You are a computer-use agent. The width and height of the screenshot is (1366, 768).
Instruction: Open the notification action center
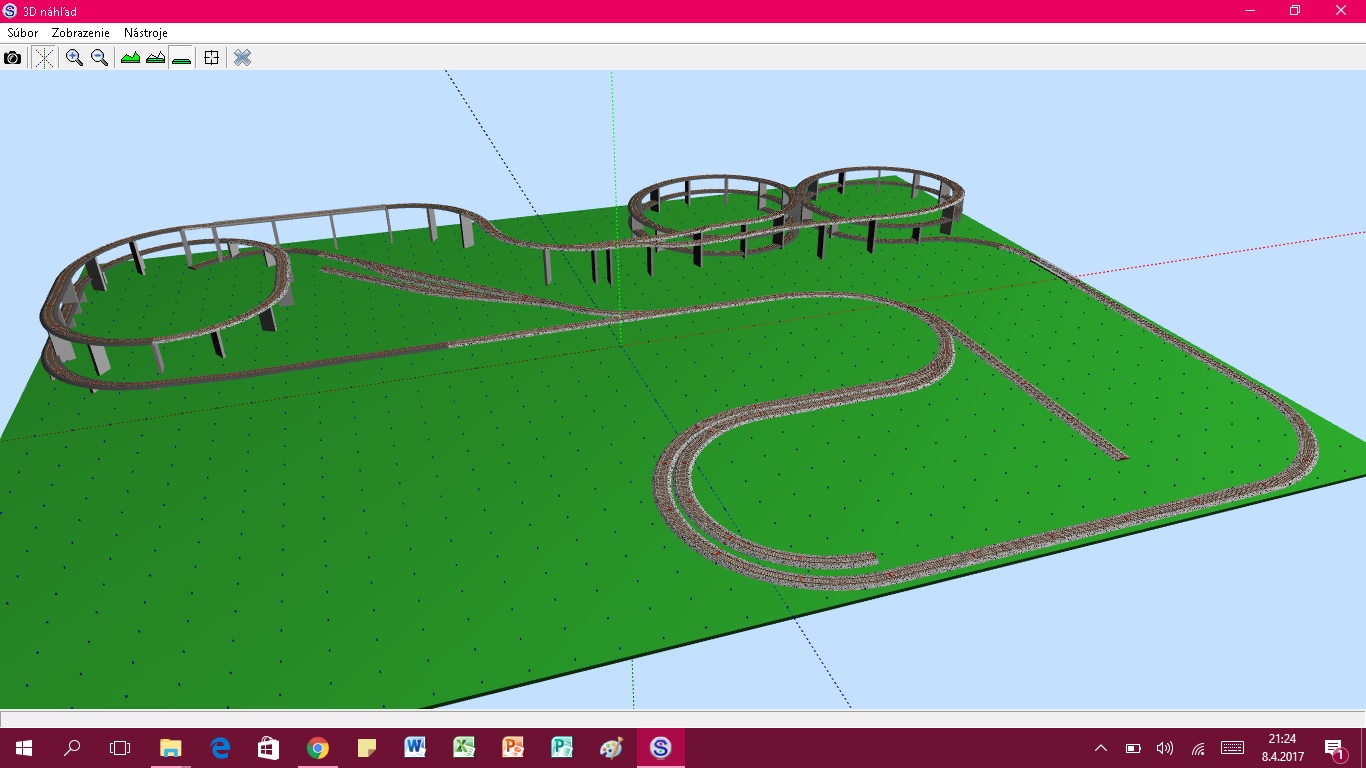coord(1334,748)
